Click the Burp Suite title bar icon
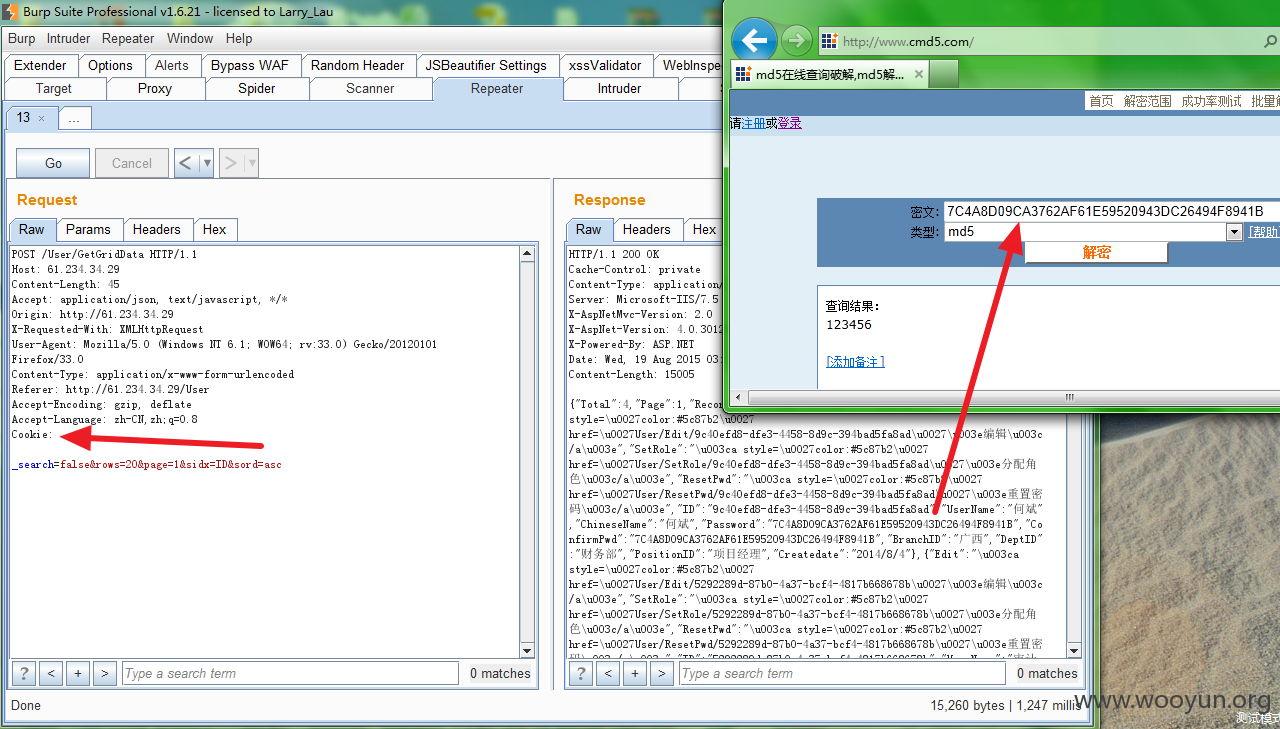The width and height of the screenshot is (1280, 729). [11, 13]
